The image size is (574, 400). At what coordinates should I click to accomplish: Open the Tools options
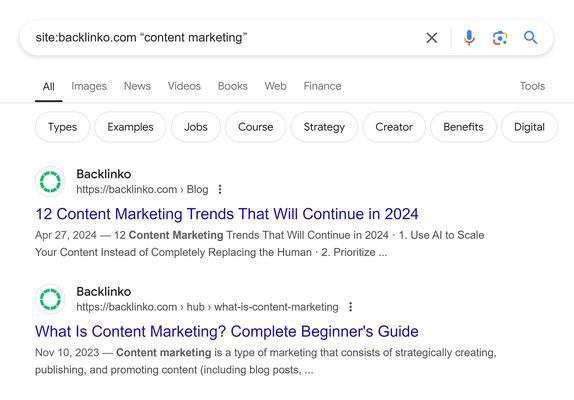(532, 86)
